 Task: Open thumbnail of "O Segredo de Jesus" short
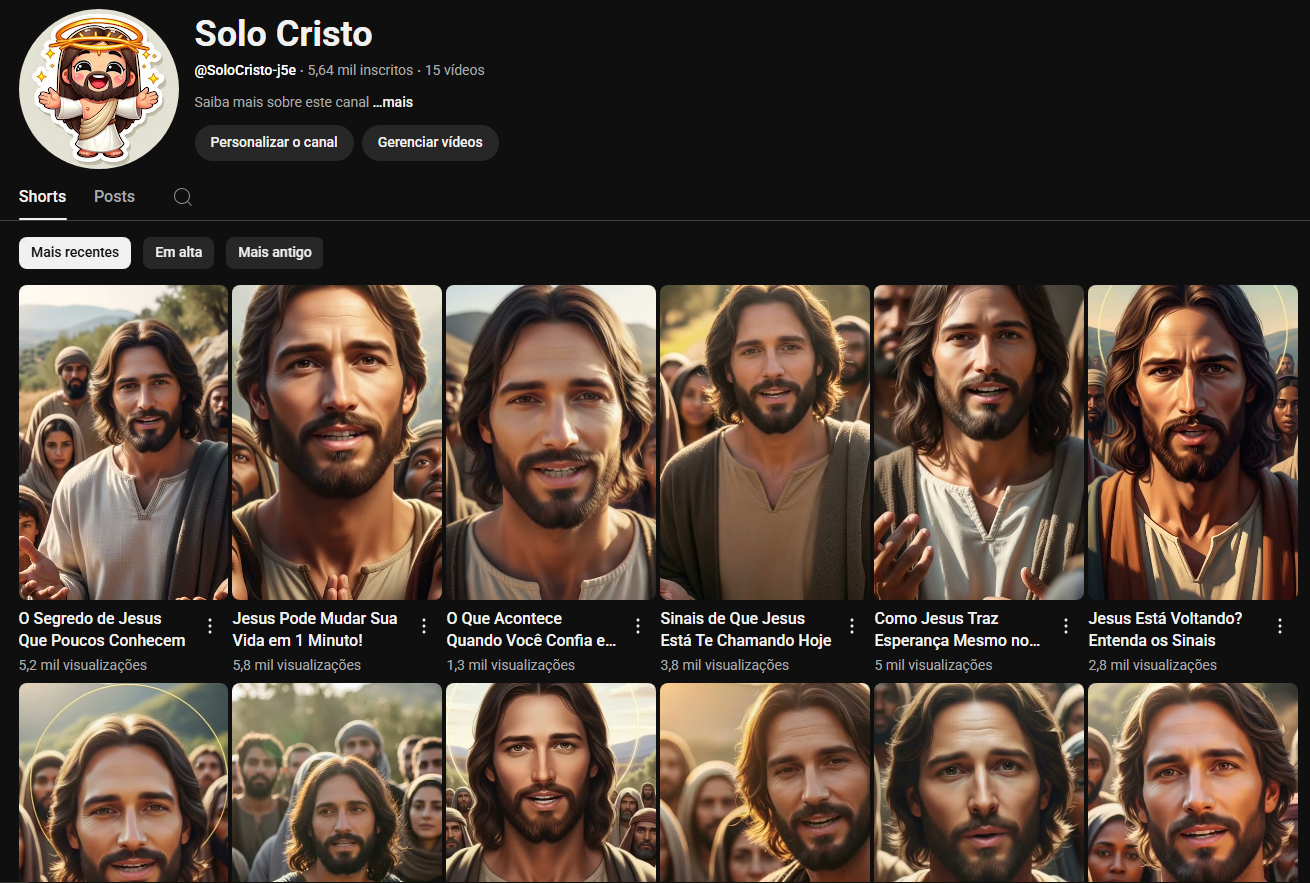pos(124,442)
